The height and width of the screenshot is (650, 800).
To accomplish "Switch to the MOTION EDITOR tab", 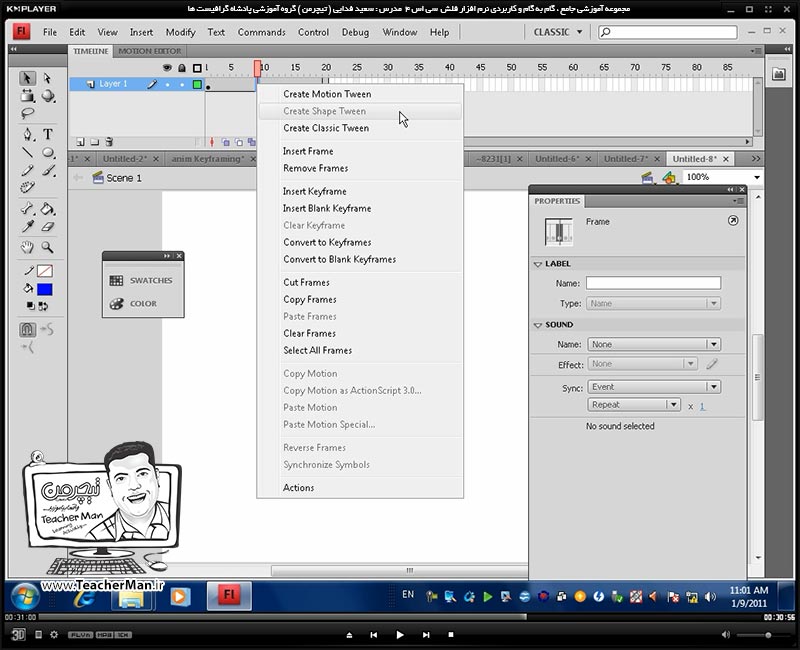I will tap(149, 51).
